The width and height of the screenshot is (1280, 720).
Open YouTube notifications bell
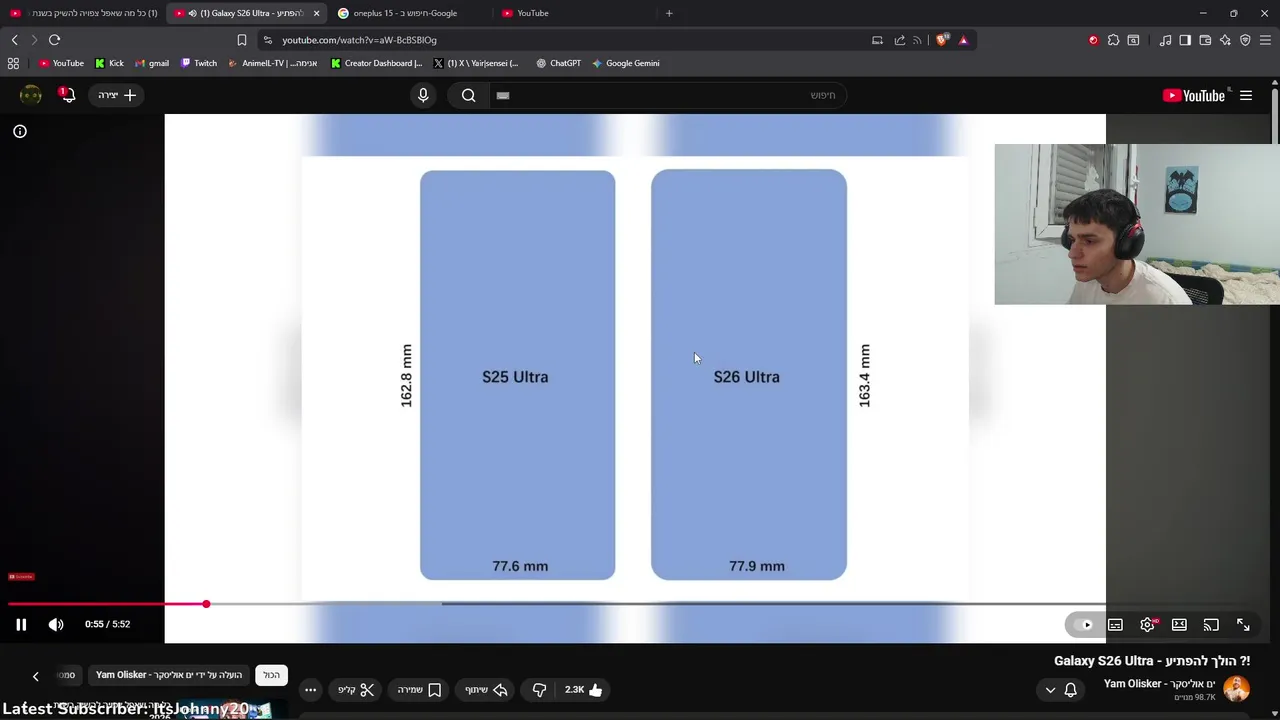[67, 95]
